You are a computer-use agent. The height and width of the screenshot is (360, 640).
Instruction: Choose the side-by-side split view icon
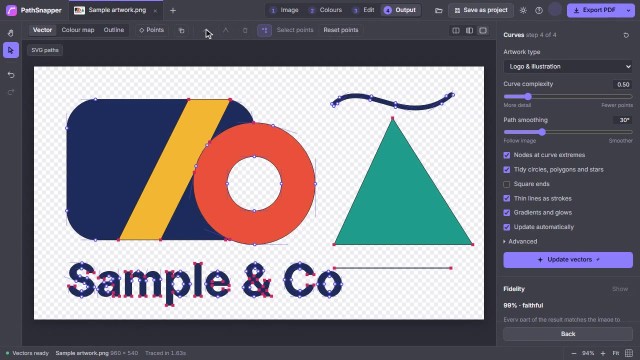point(456,31)
